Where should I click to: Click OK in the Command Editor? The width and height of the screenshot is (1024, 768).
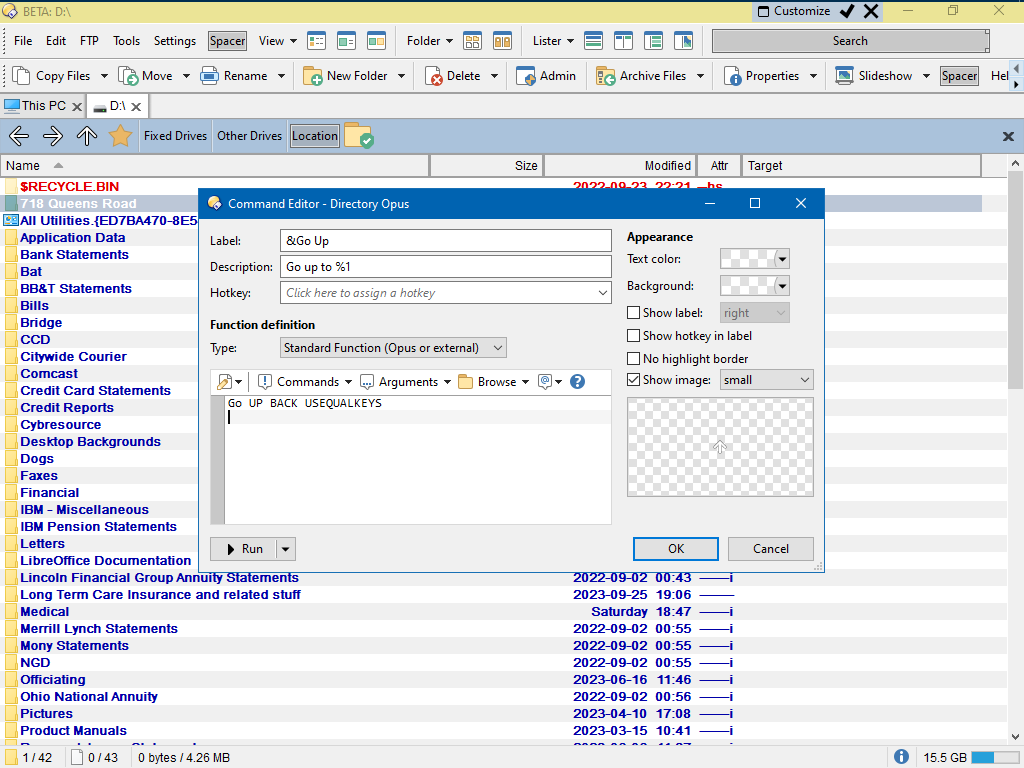coord(676,549)
